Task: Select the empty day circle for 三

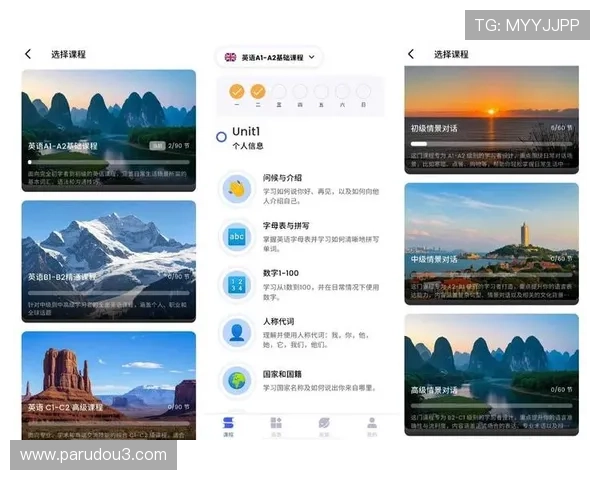Action: pos(279,91)
